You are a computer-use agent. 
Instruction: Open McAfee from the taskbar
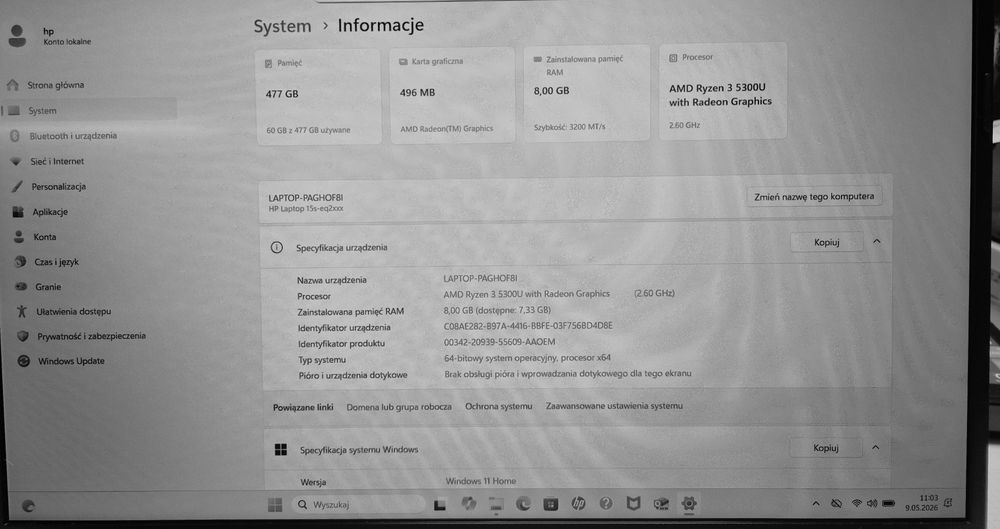point(633,503)
